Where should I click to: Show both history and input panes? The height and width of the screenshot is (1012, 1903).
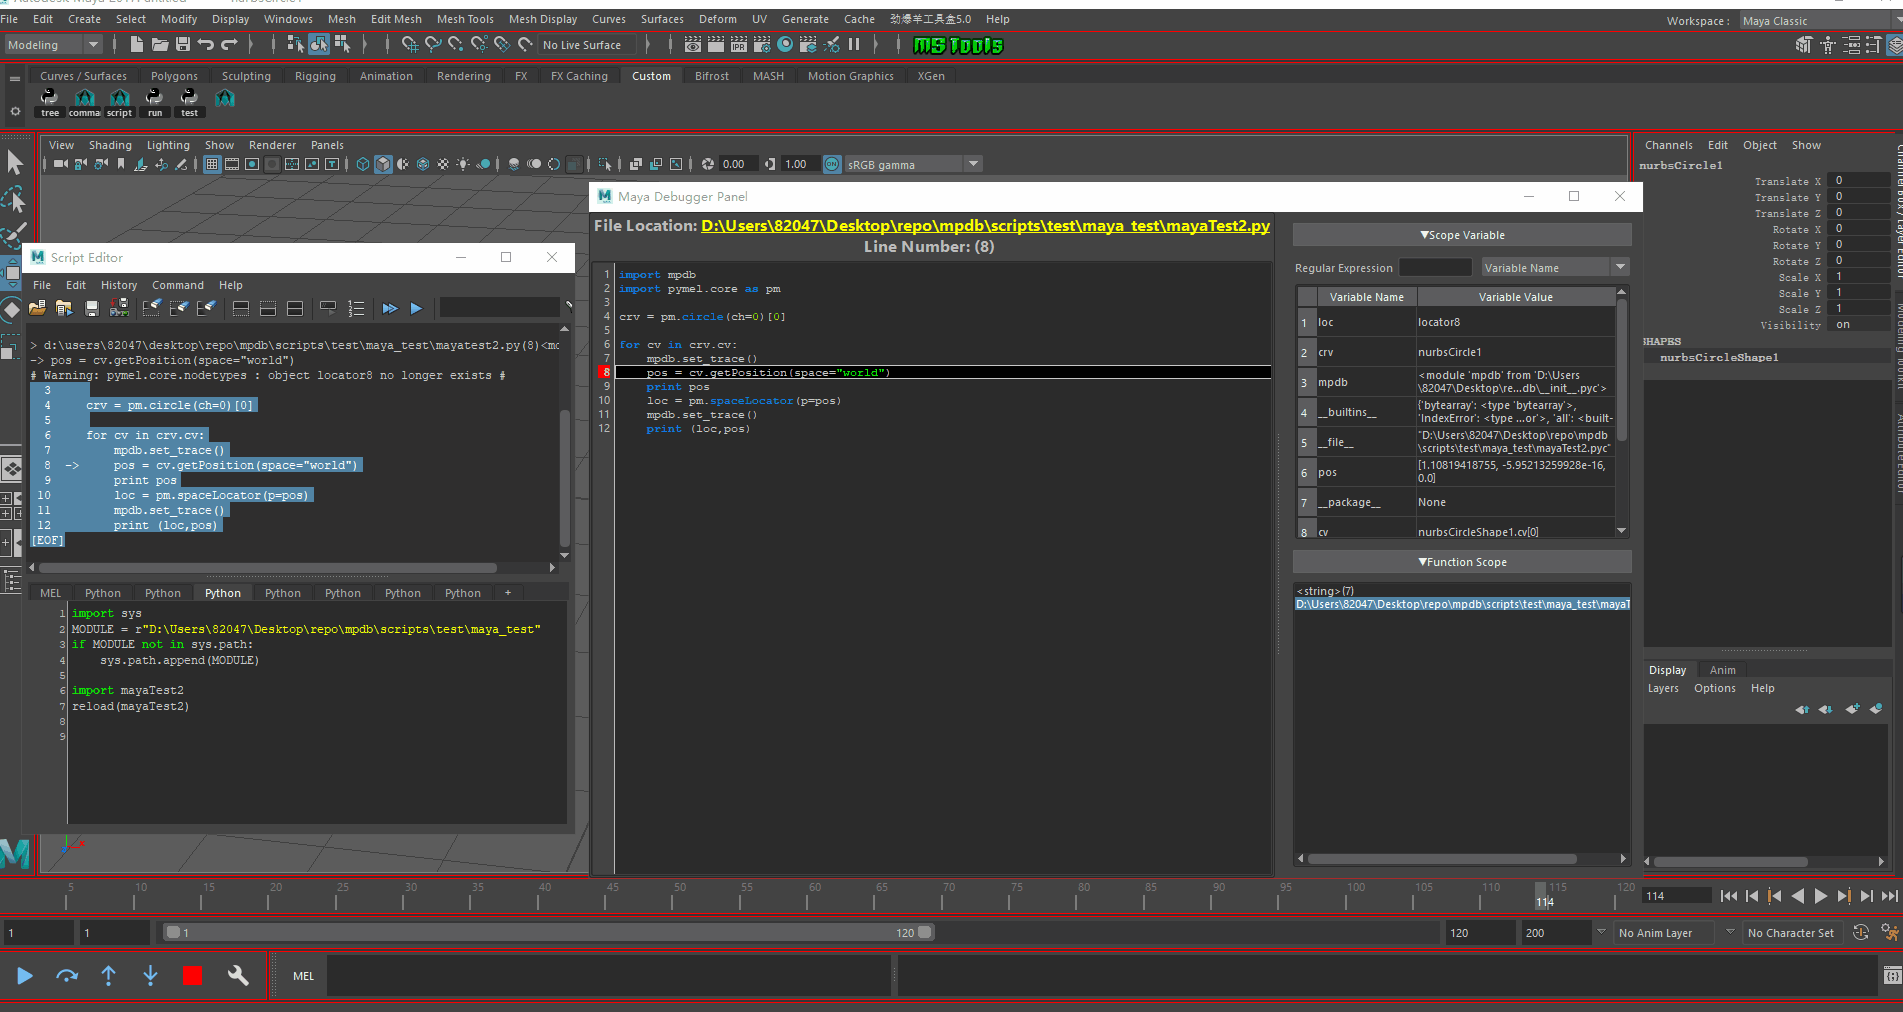295,308
